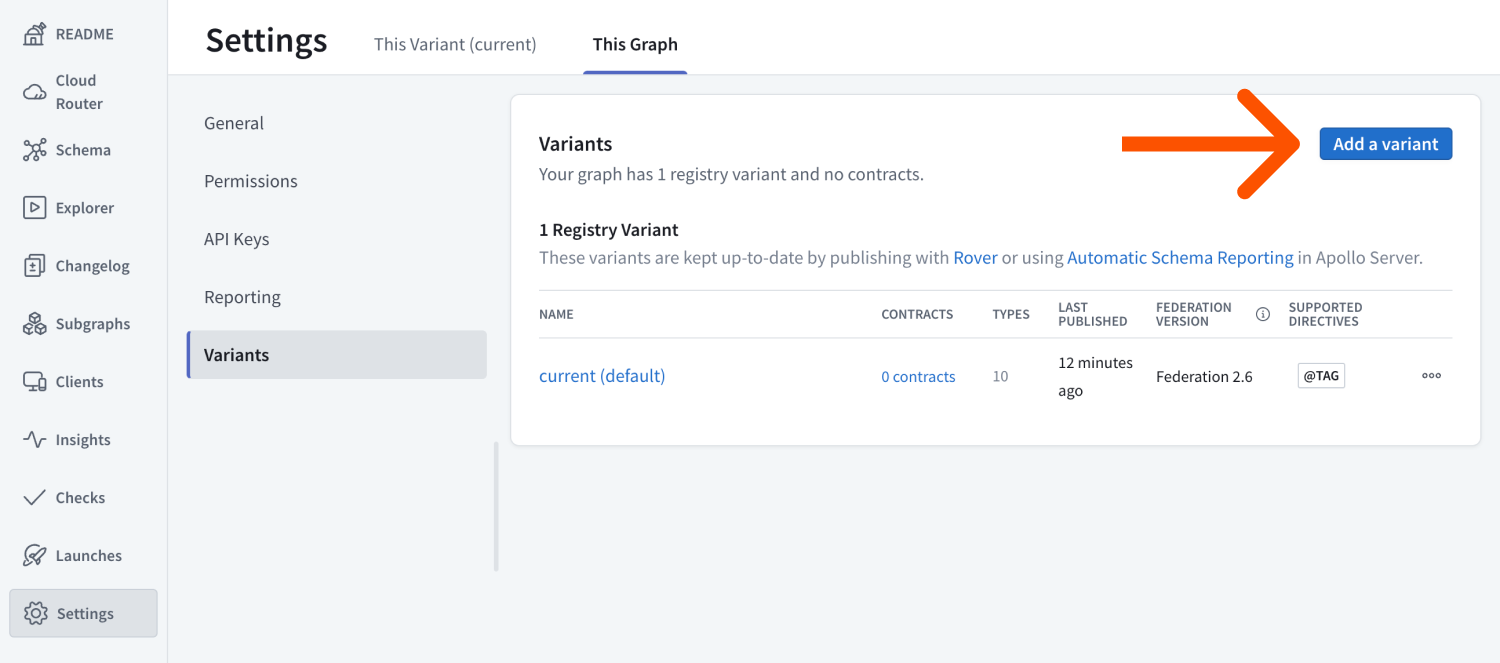
Task: Click the Add a variant button
Action: coord(1385,143)
